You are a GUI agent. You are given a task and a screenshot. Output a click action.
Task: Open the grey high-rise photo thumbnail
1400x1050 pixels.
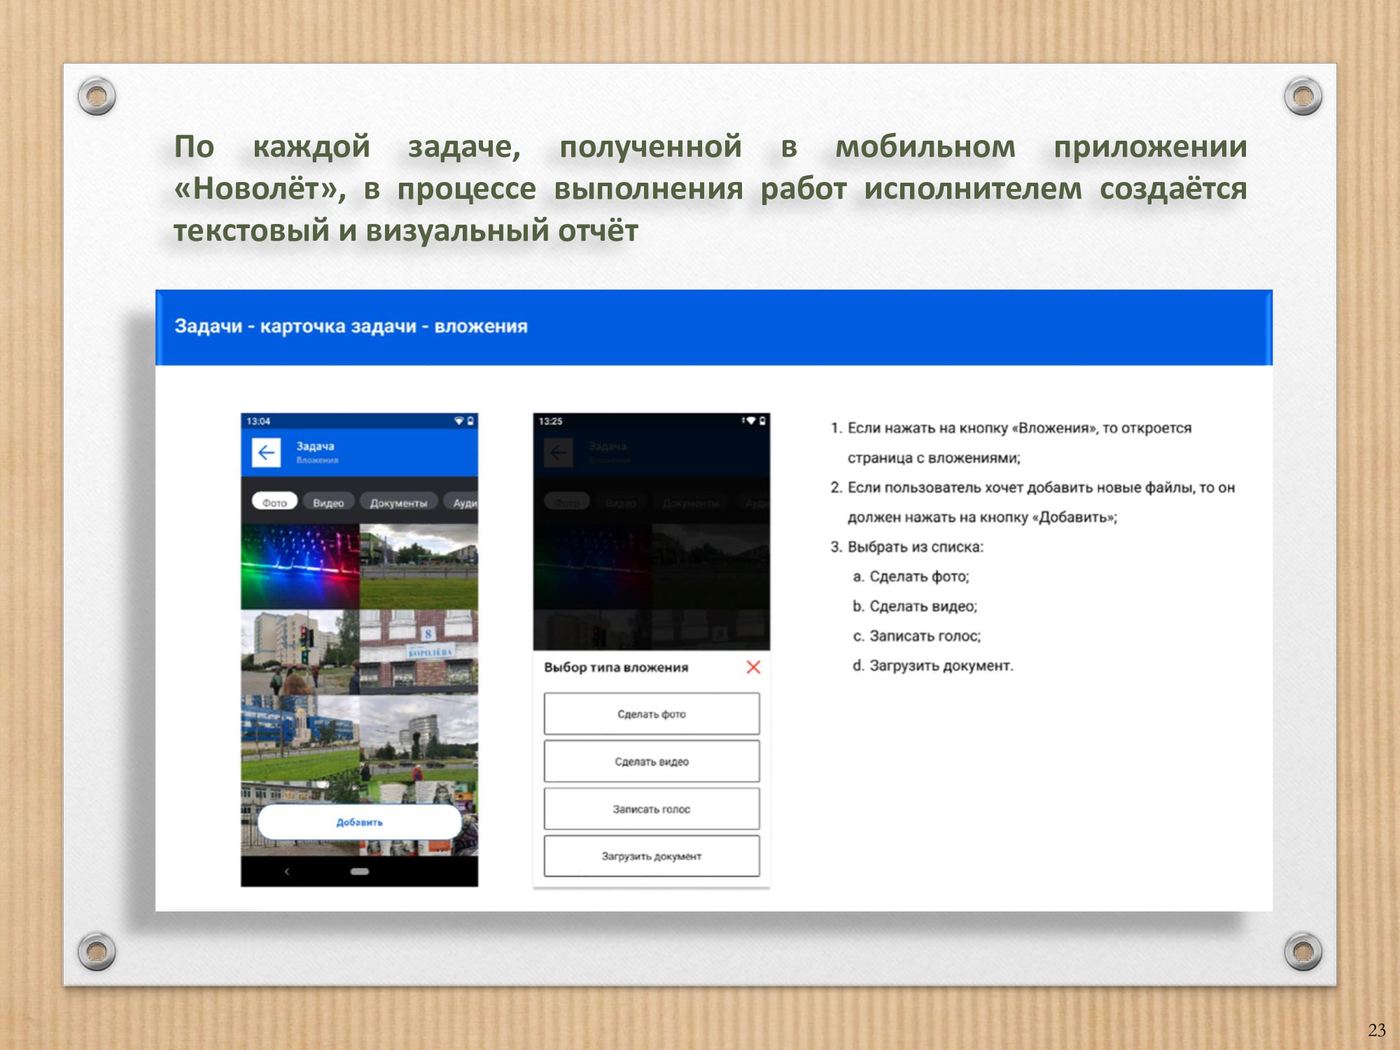point(419,738)
